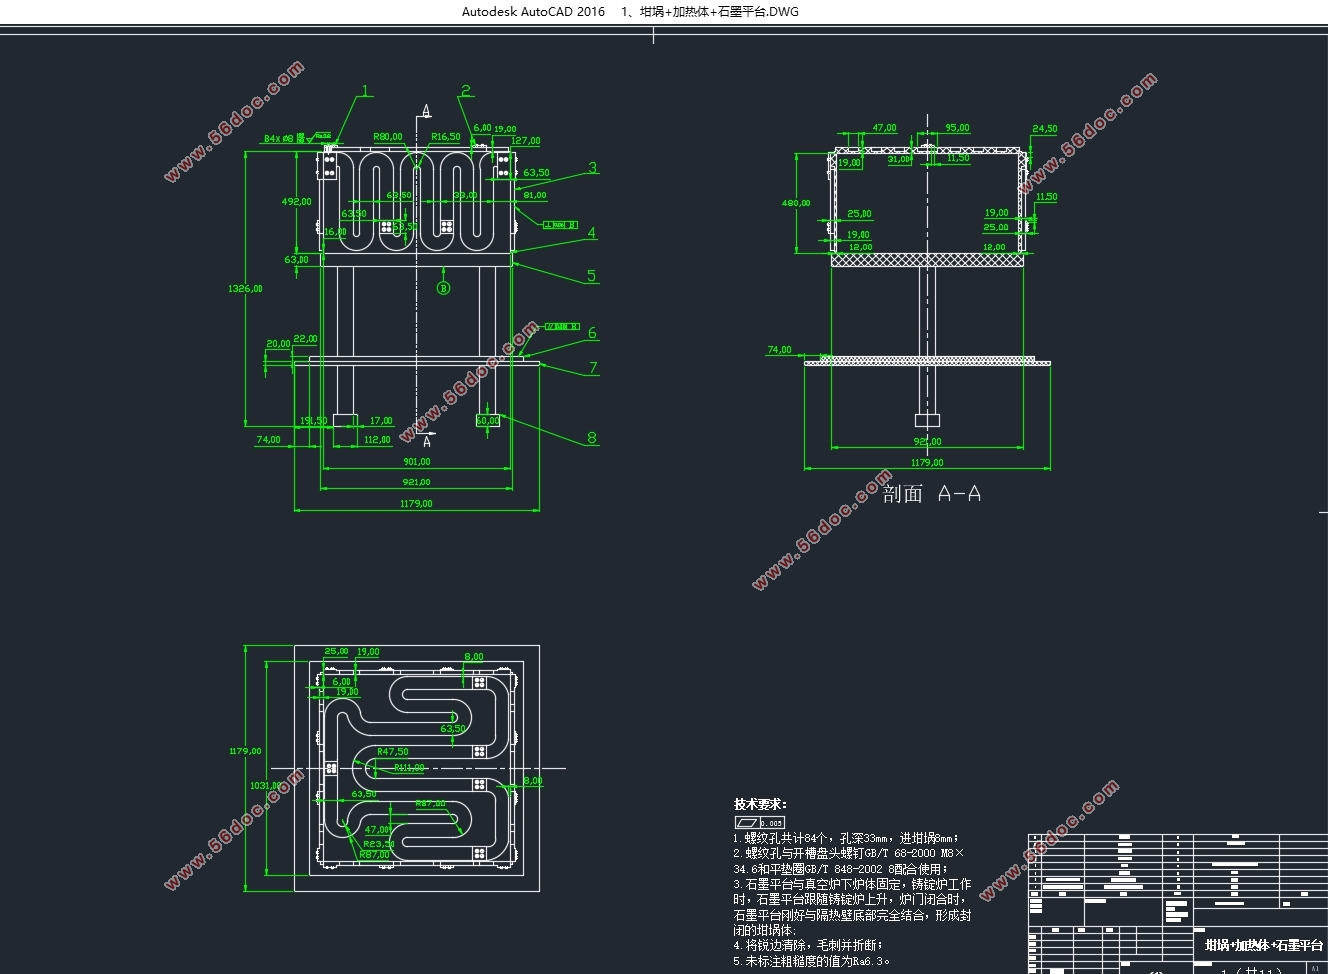Click part balloon number 6
Image resolution: width=1328 pixels, height=974 pixels.
(593, 333)
